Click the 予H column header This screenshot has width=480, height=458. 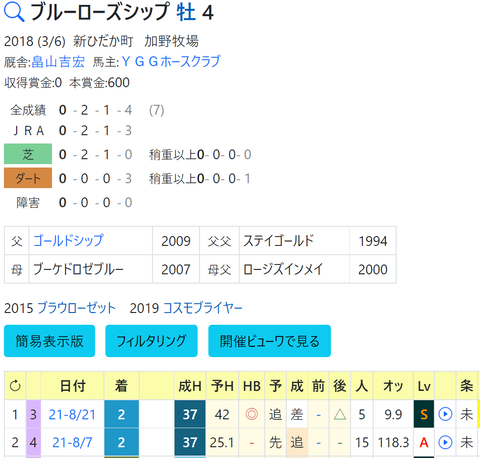(222, 386)
